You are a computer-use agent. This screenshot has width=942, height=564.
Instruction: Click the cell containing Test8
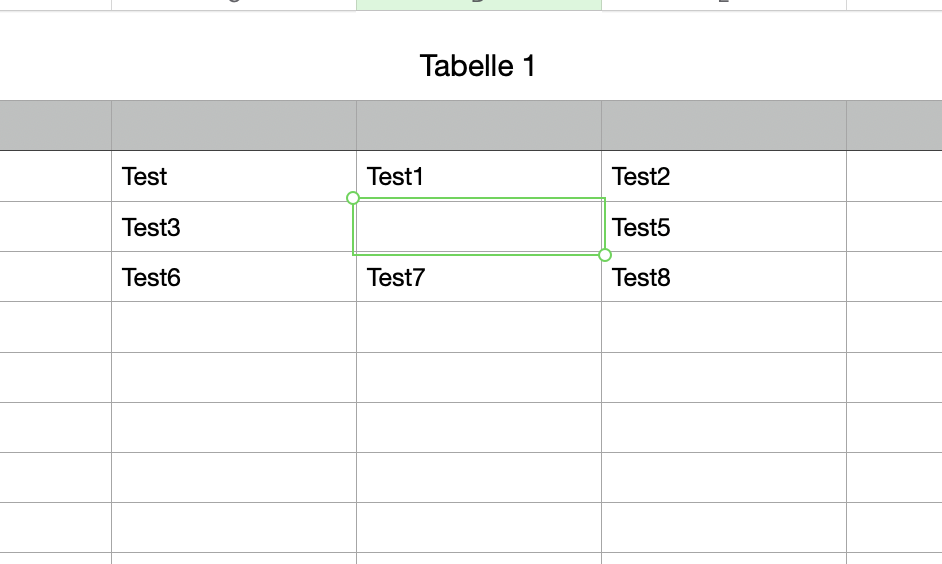723,277
